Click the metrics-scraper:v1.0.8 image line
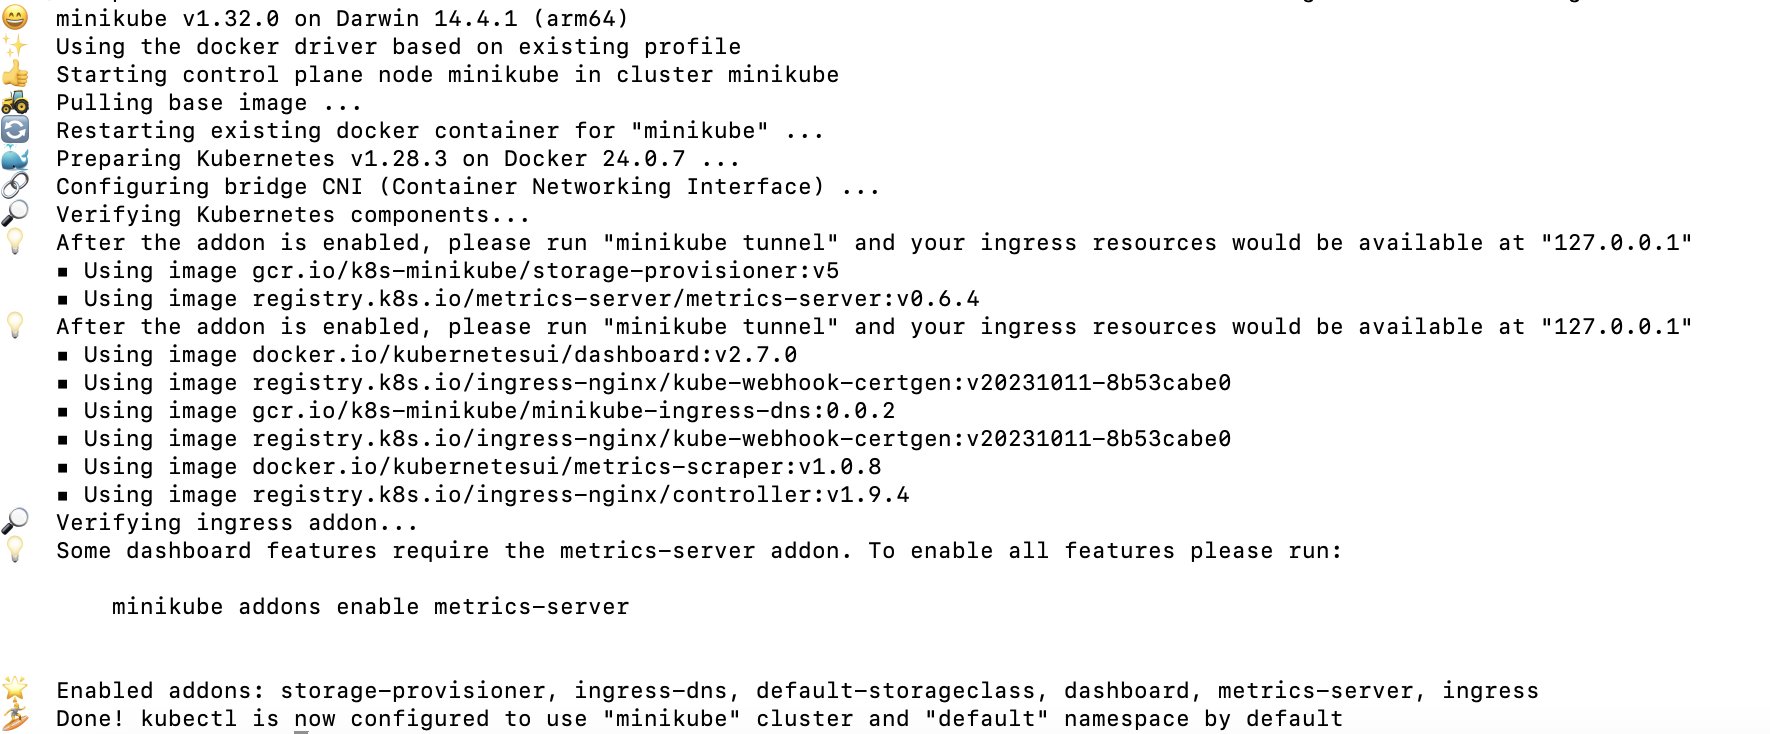Image resolution: width=1770 pixels, height=734 pixels. coord(469,467)
